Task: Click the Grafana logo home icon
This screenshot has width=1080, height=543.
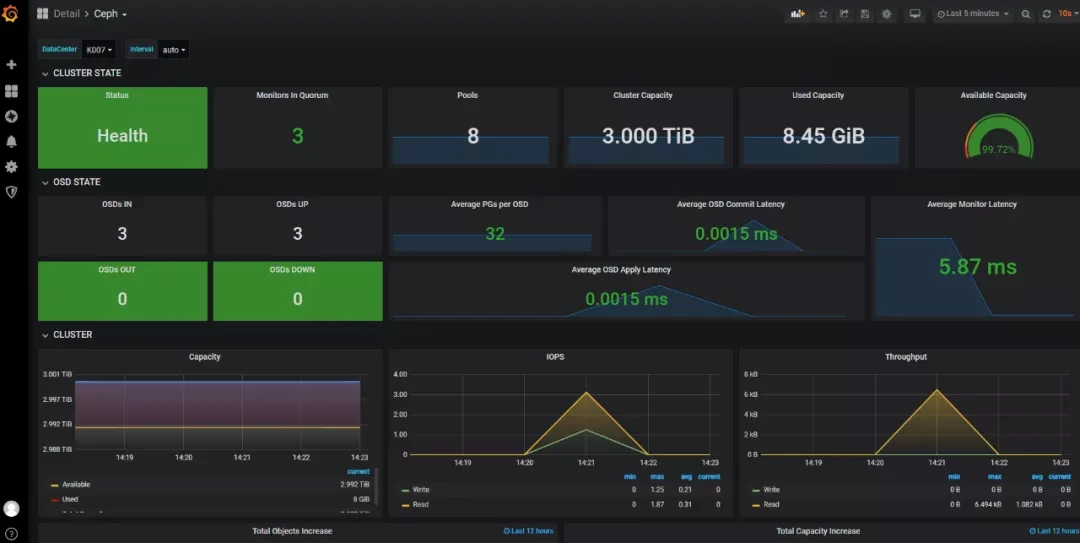Action: tap(11, 14)
